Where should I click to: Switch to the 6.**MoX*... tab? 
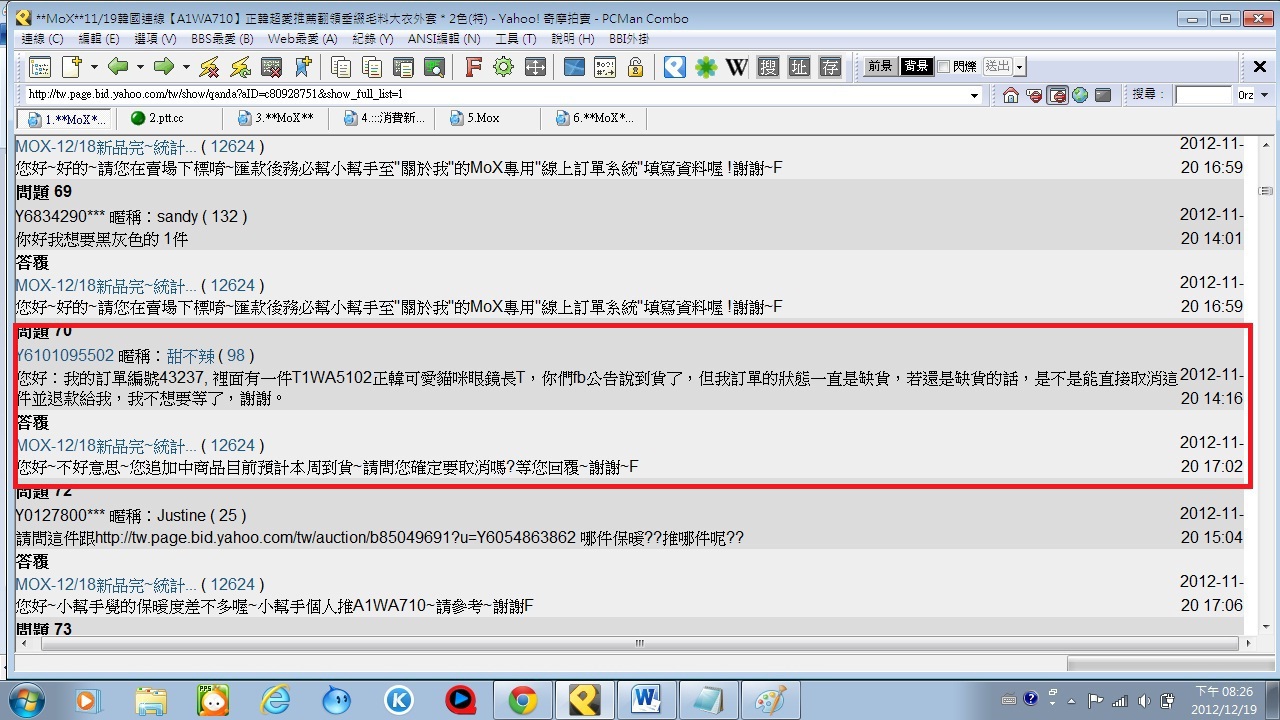[x=594, y=118]
